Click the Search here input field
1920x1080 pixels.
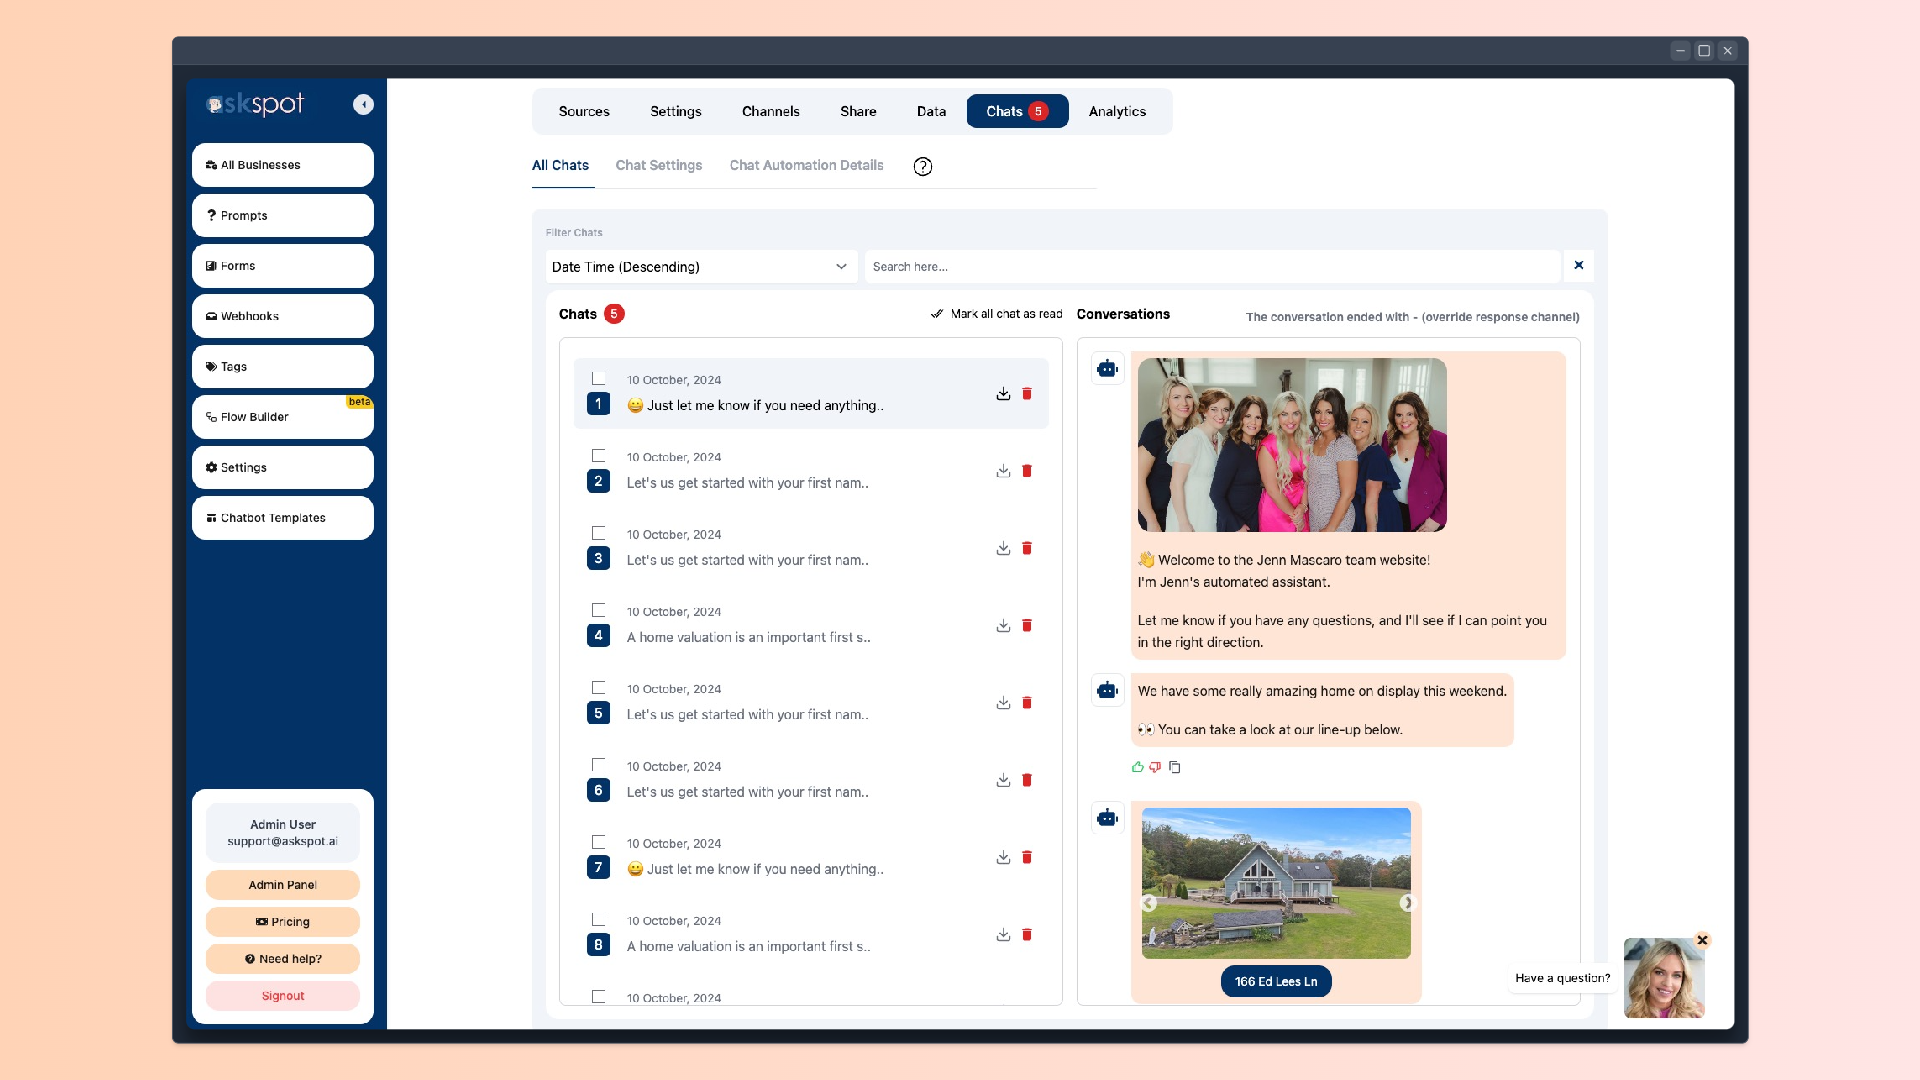coord(1210,267)
